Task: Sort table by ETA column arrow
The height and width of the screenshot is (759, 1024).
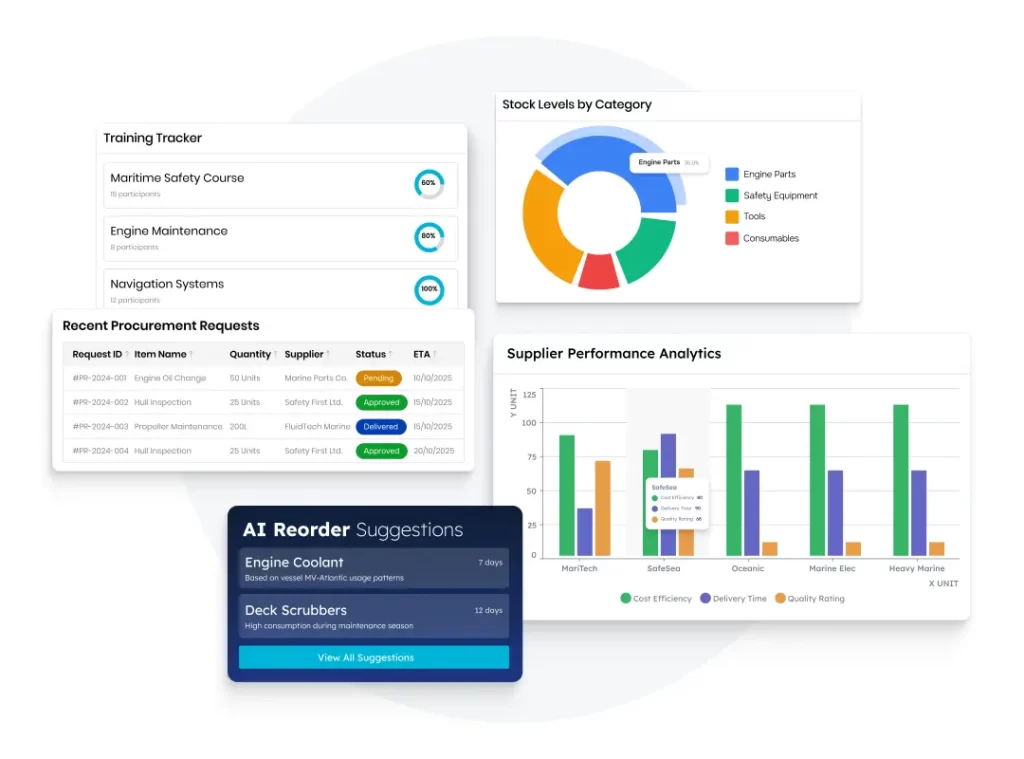Action: point(435,354)
